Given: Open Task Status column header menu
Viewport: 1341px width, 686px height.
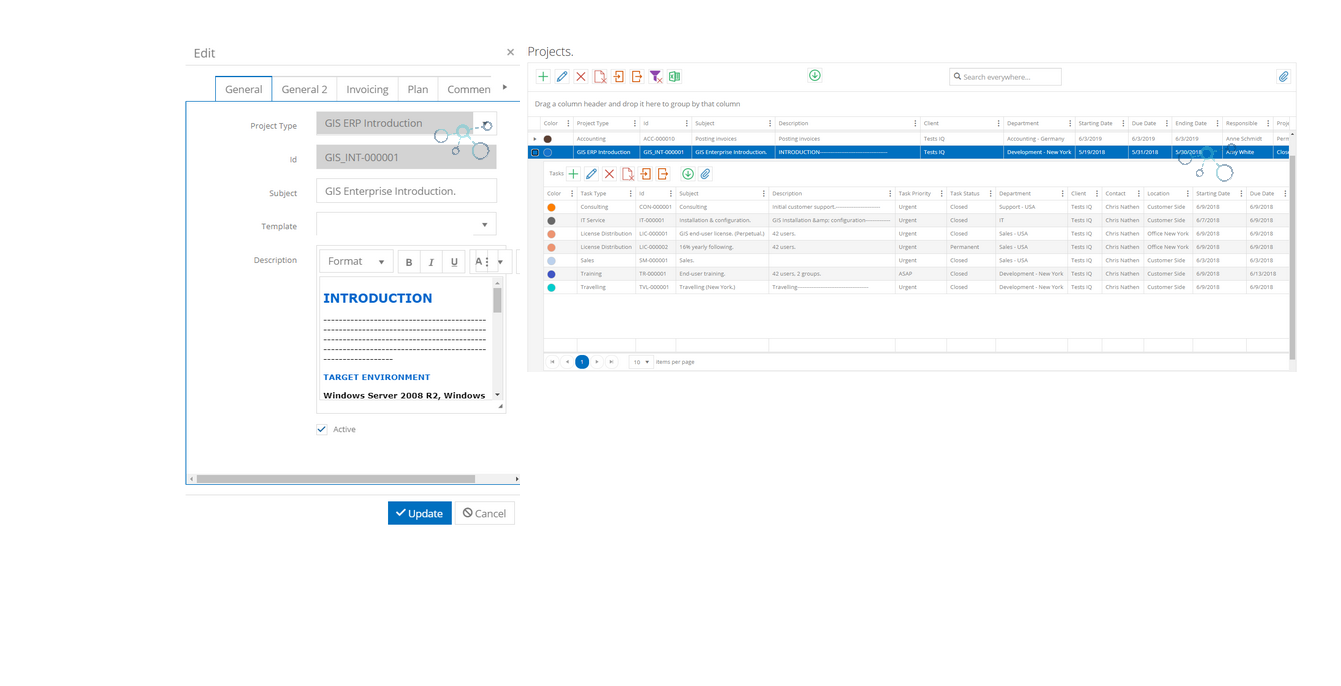Looking at the screenshot, I should click(990, 193).
